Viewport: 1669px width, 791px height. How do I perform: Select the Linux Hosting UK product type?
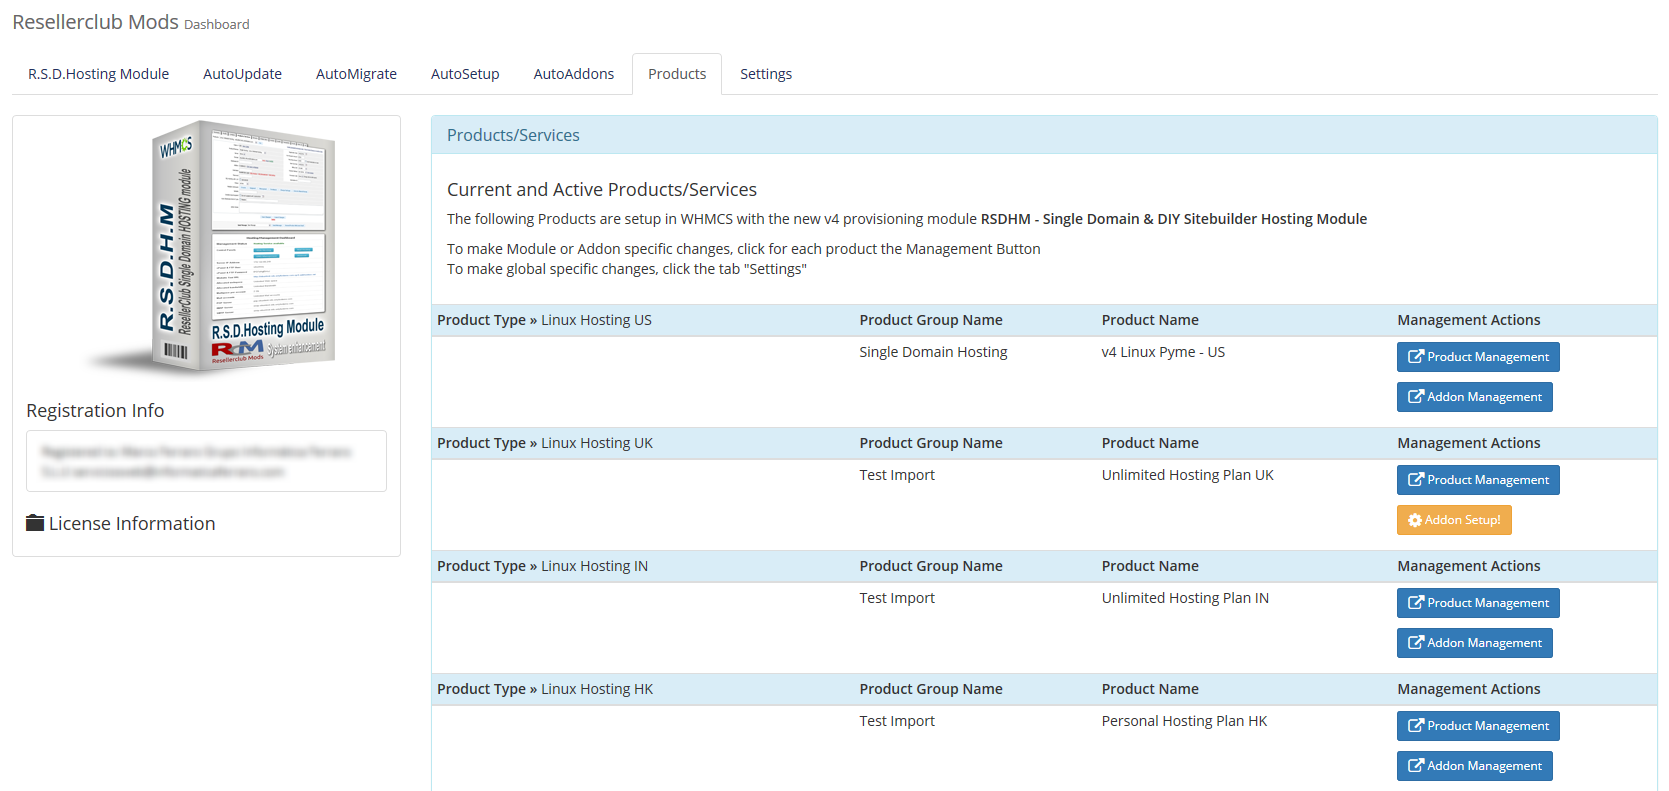point(597,443)
